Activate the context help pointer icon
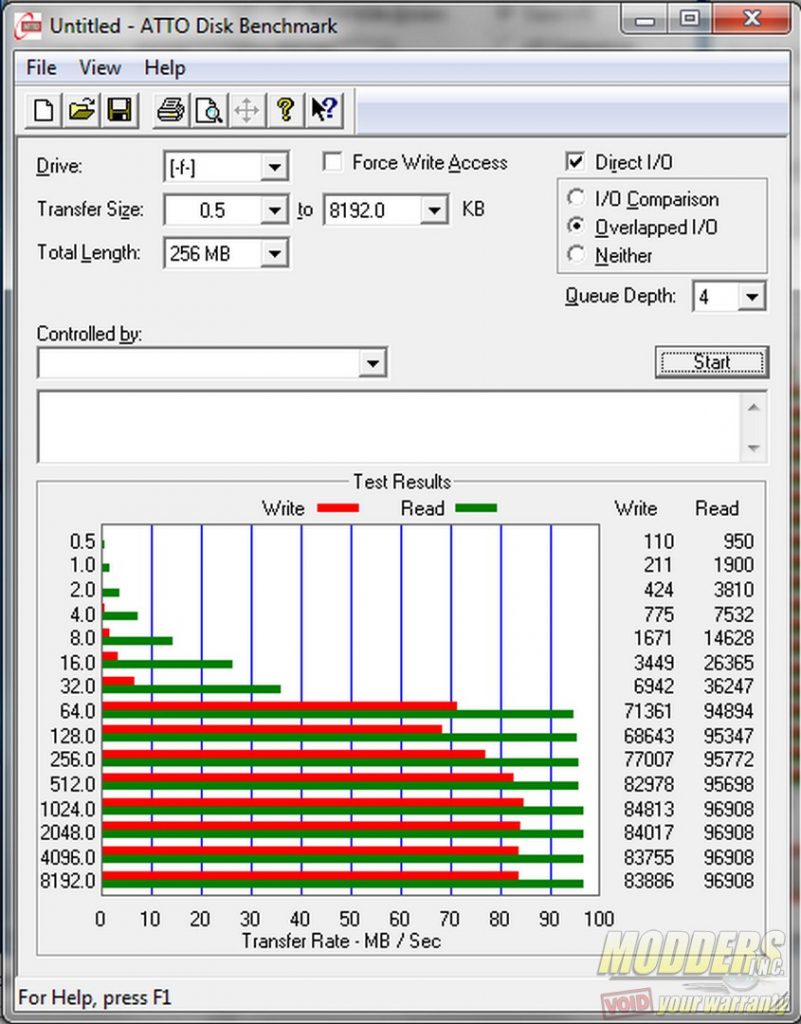 pyautogui.click(x=323, y=110)
